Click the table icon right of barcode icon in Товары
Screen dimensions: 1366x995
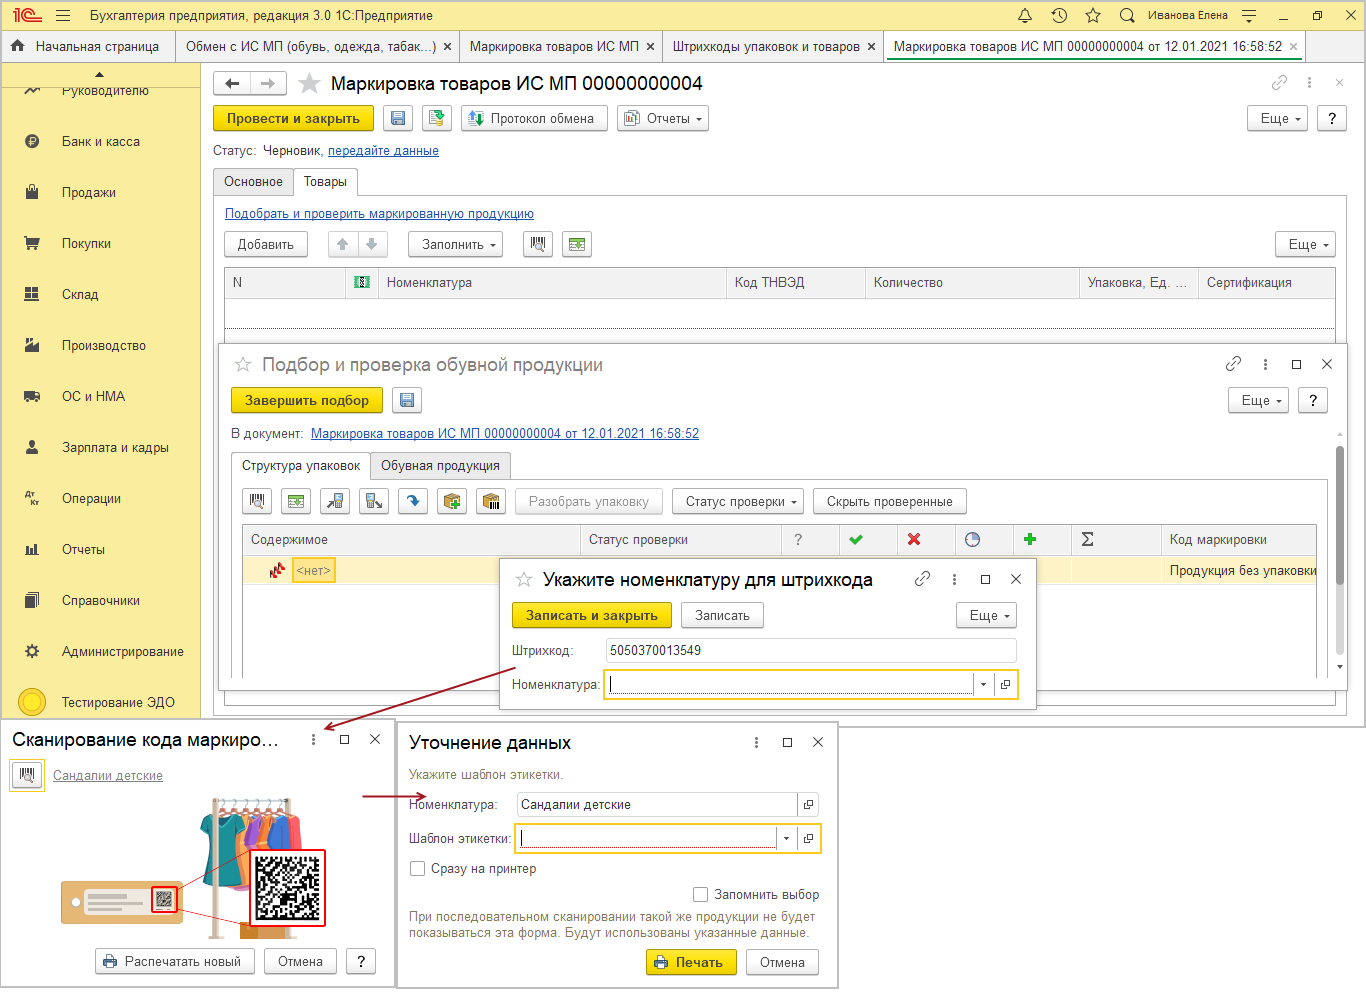pyautogui.click(x=576, y=244)
